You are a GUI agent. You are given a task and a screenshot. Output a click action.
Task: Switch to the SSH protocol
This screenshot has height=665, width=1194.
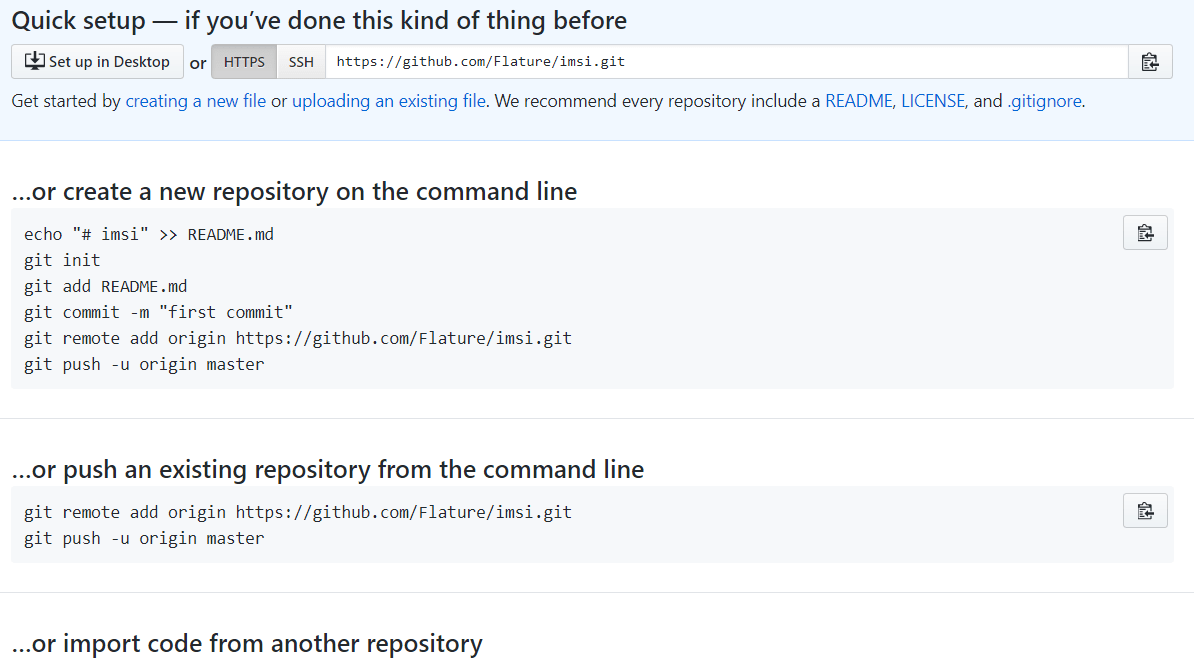tap(300, 61)
